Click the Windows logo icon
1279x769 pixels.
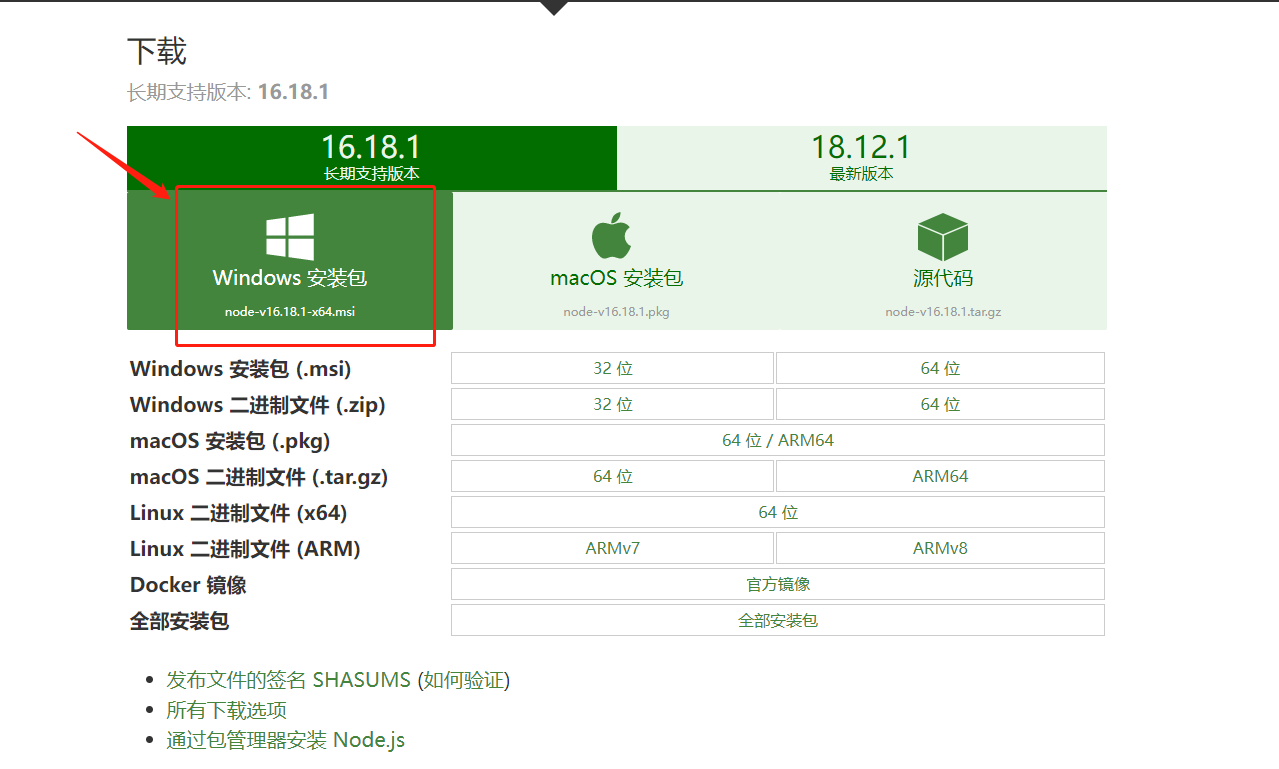tap(290, 237)
